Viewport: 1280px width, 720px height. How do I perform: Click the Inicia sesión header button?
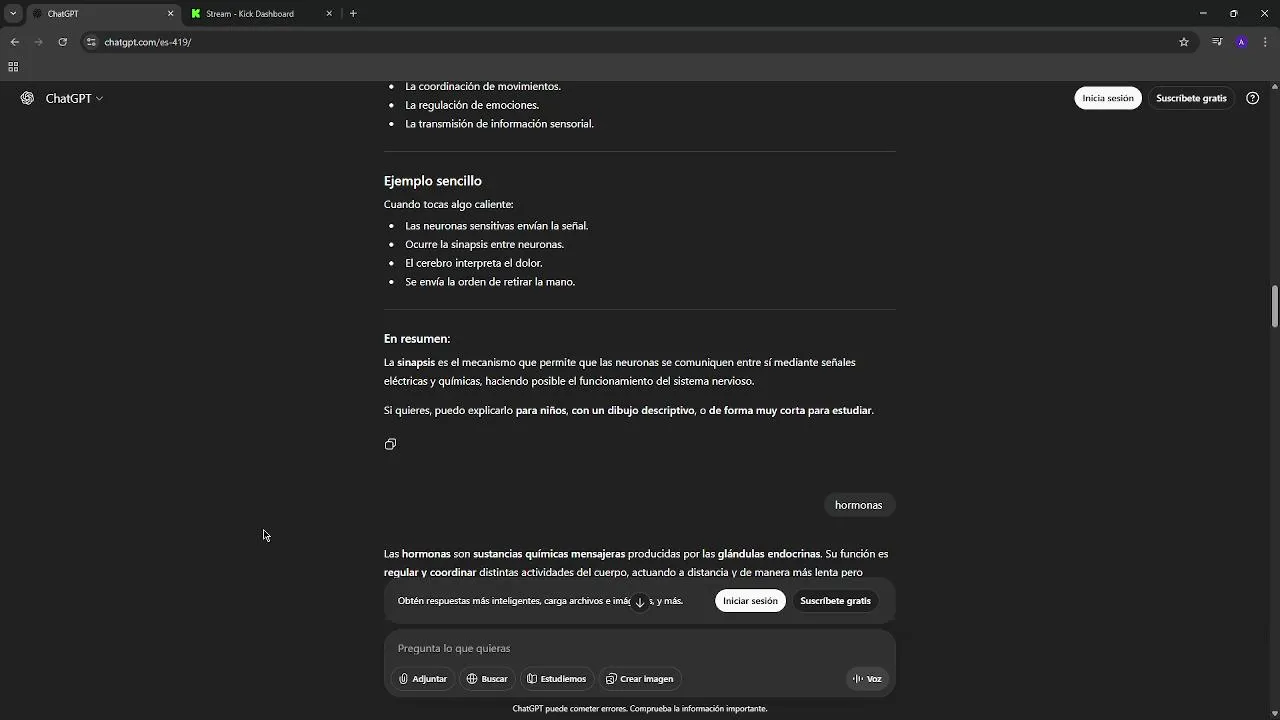point(1108,98)
